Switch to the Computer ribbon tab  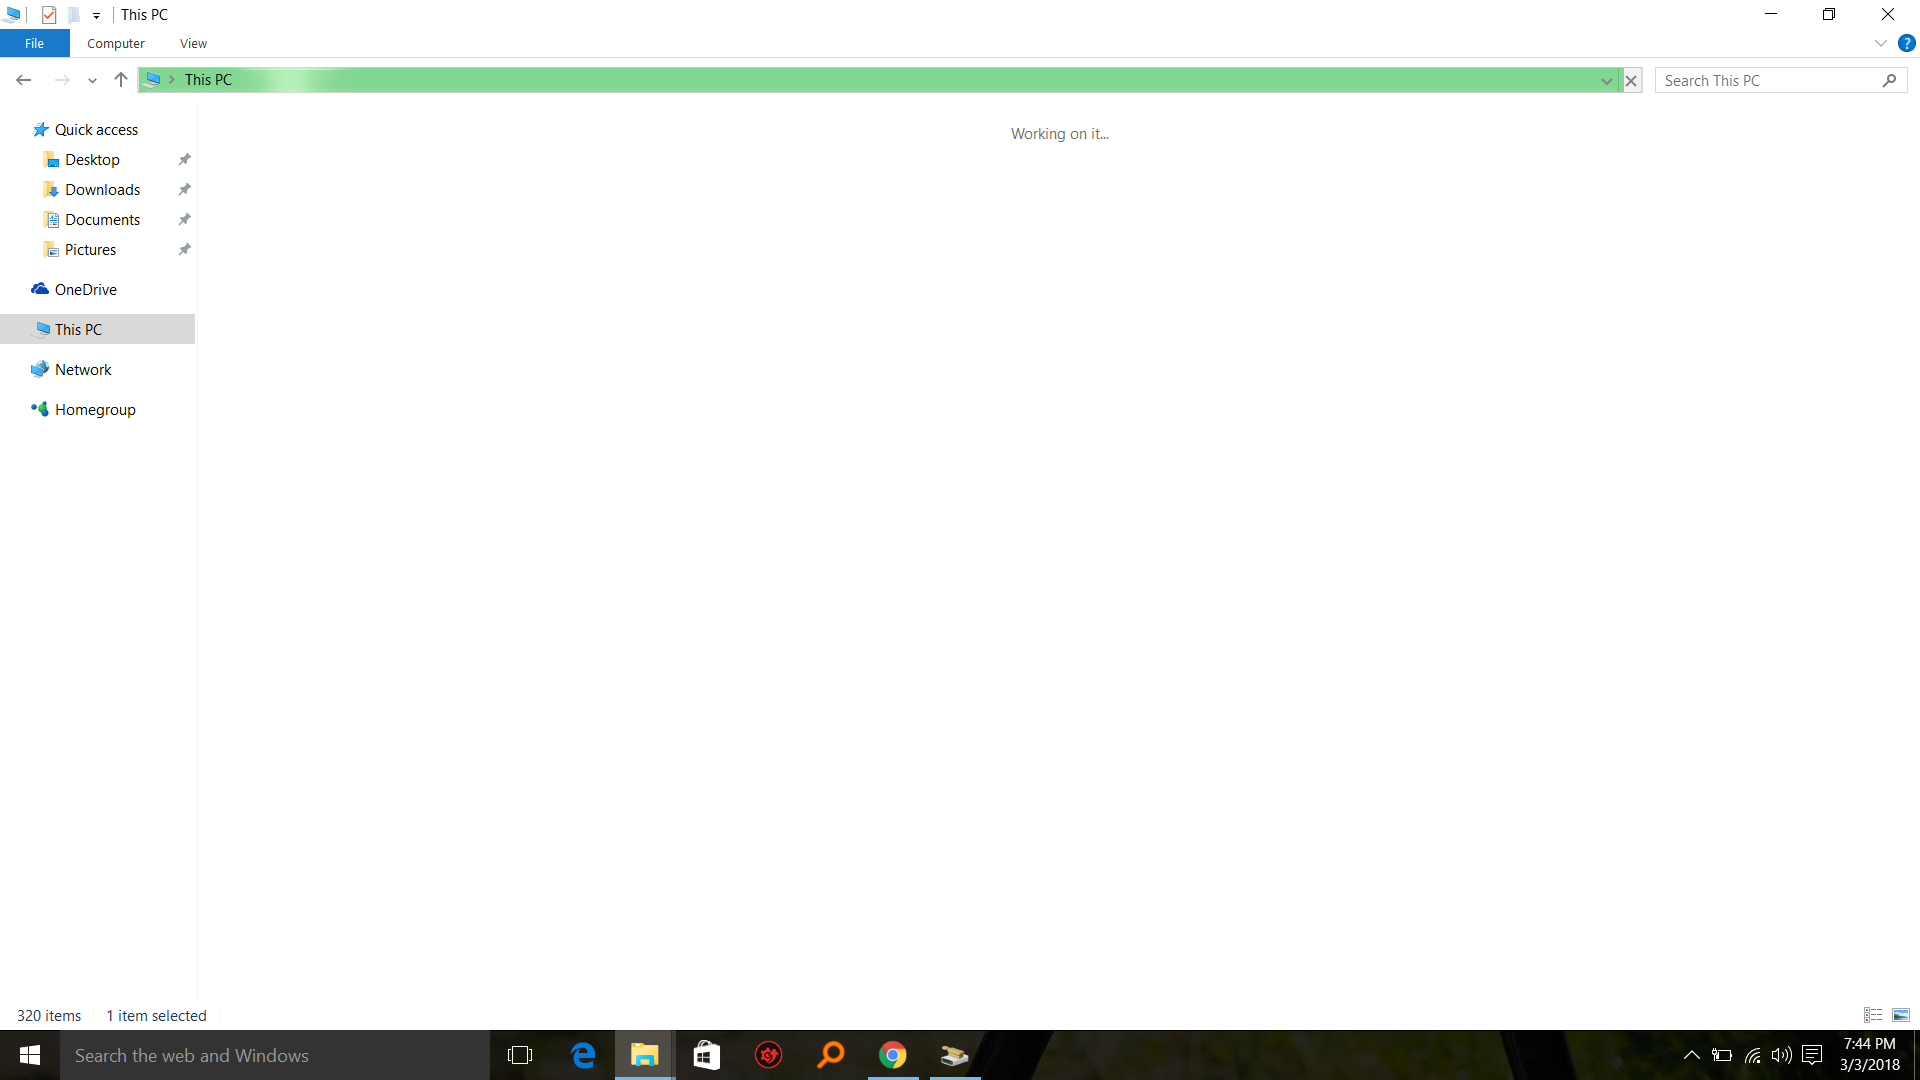115,43
